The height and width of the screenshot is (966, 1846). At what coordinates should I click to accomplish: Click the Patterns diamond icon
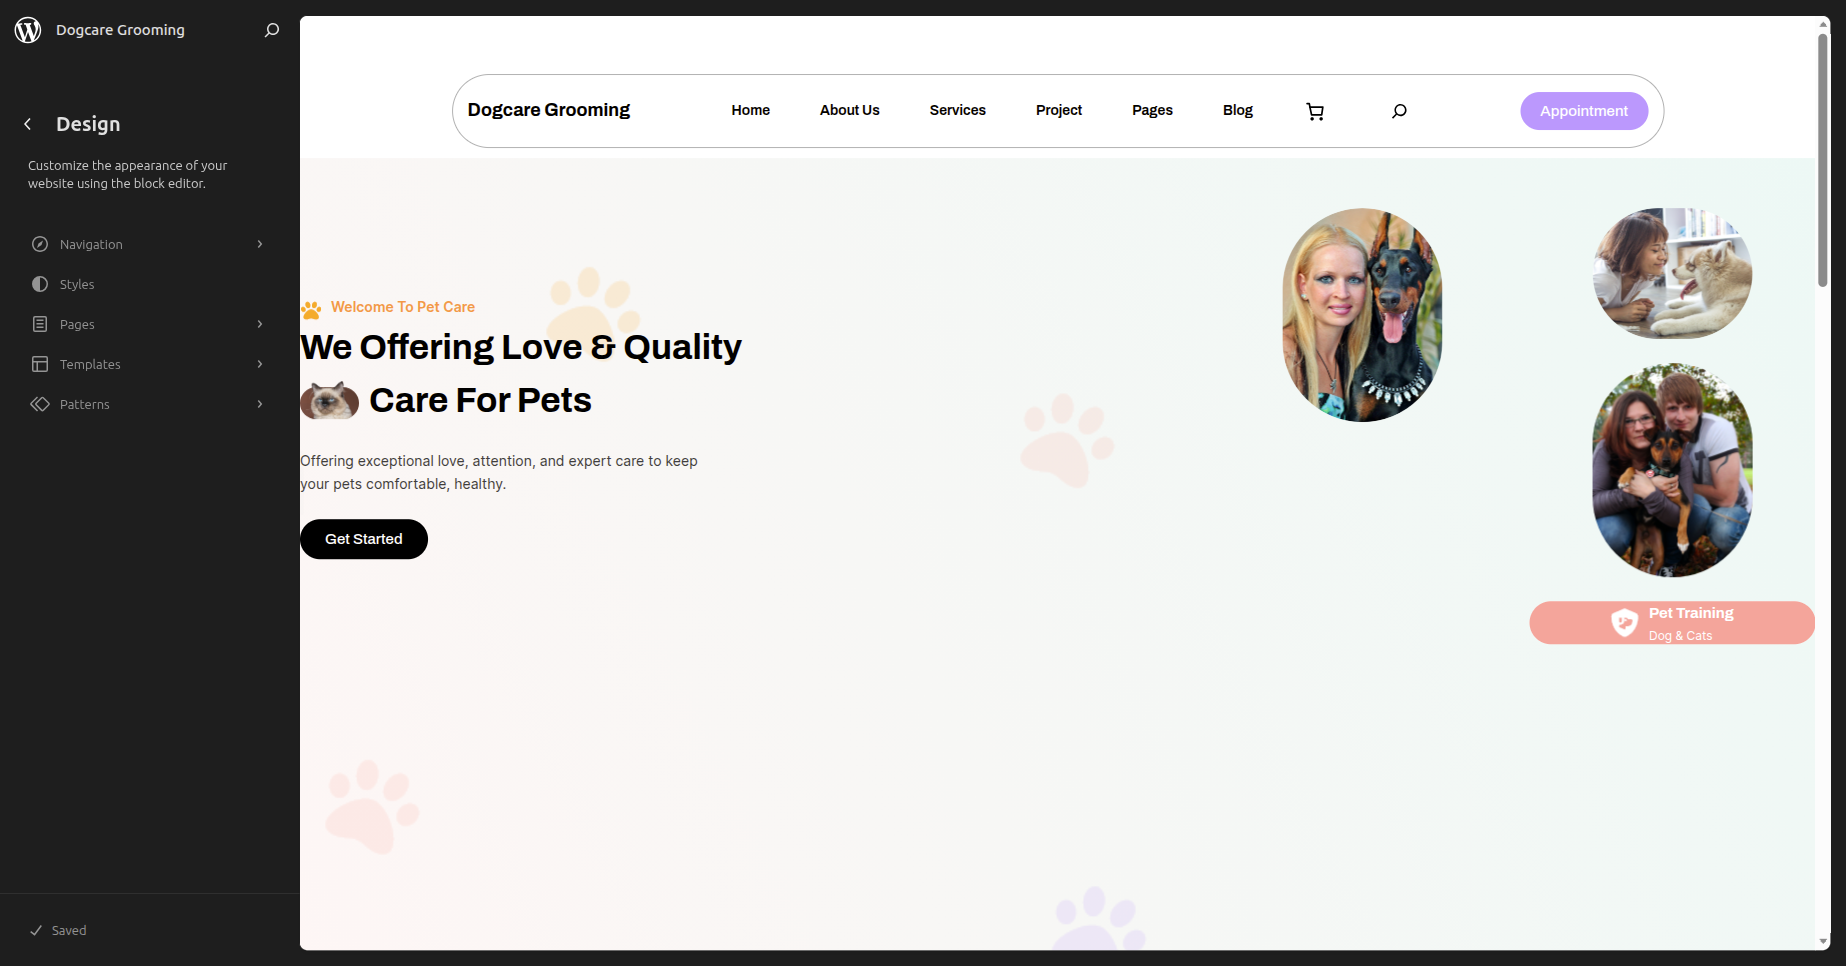[40, 404]
